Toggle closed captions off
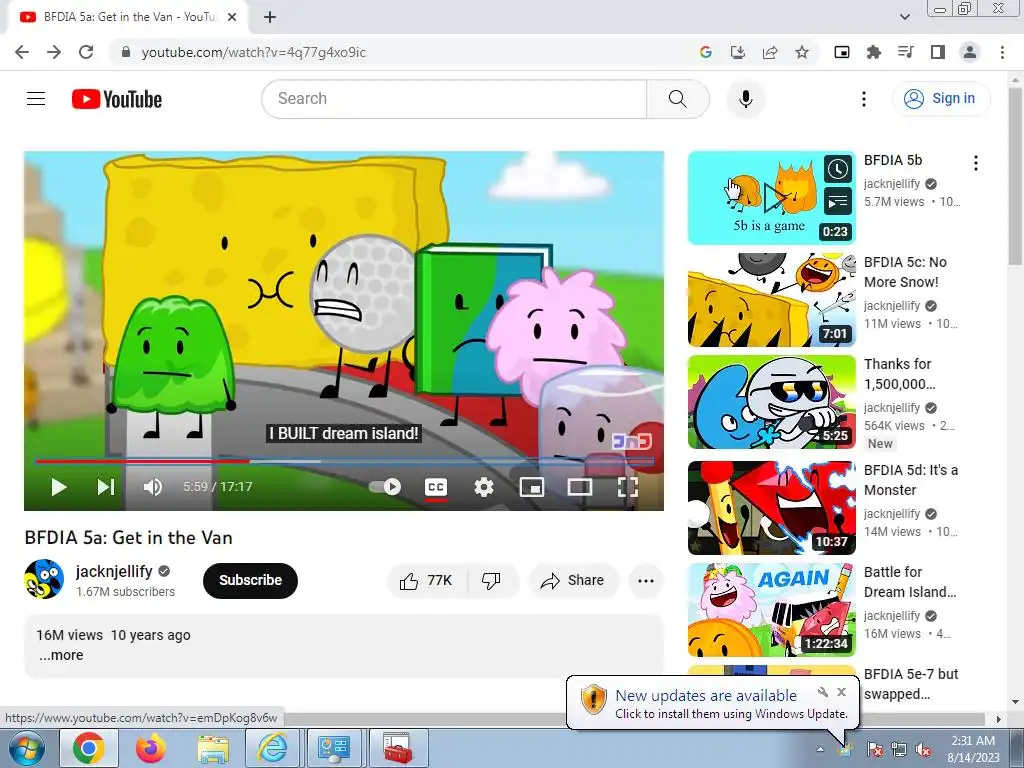 (436, 487)
